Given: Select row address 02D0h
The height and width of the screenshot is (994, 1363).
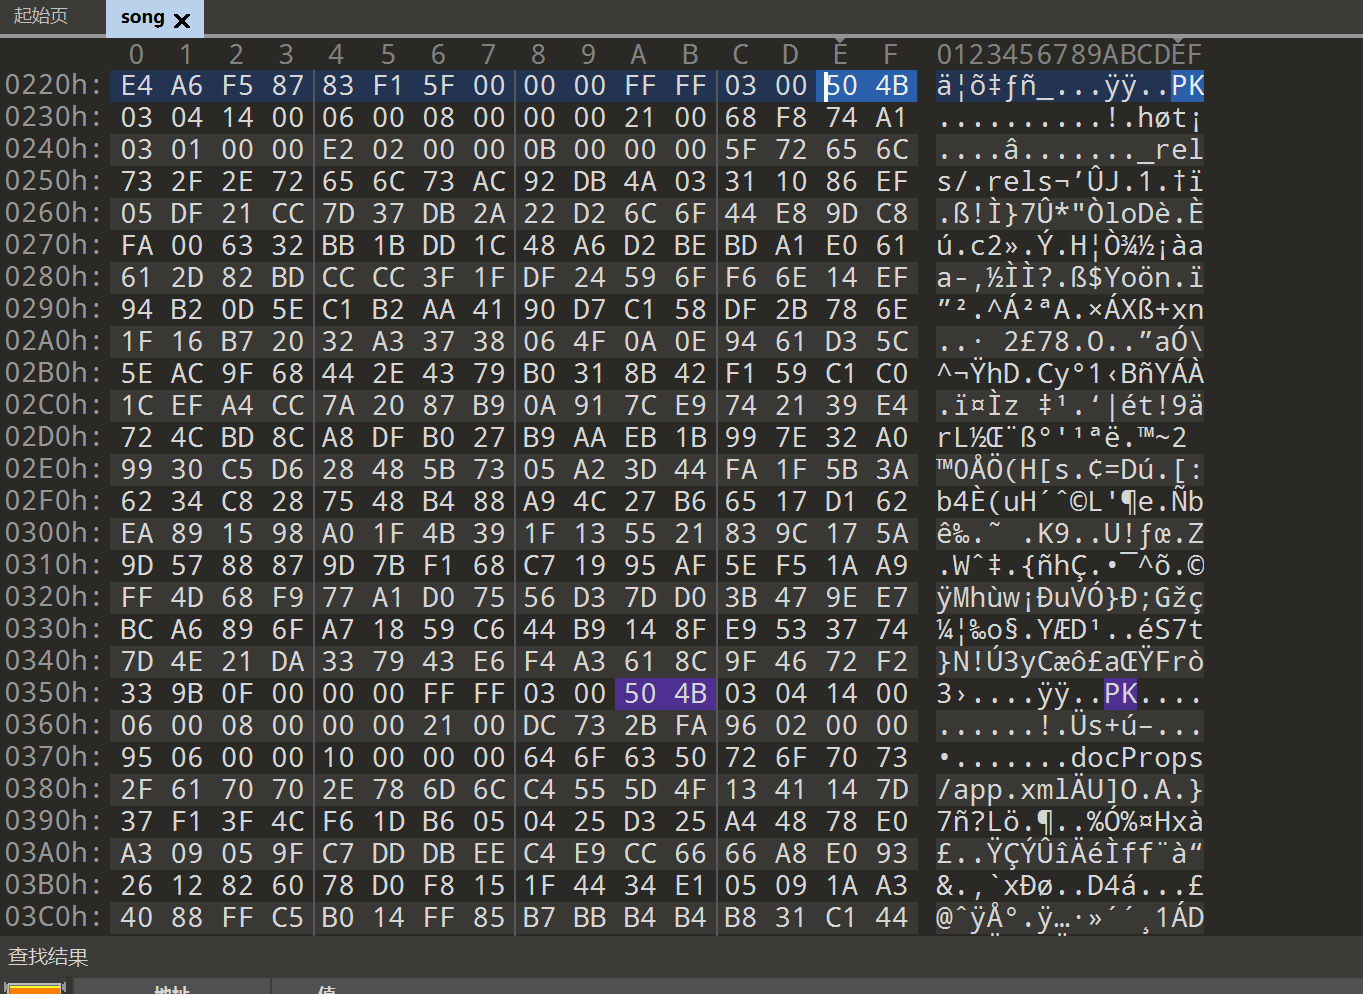Looking at the screenshot, I should [53, 438].
